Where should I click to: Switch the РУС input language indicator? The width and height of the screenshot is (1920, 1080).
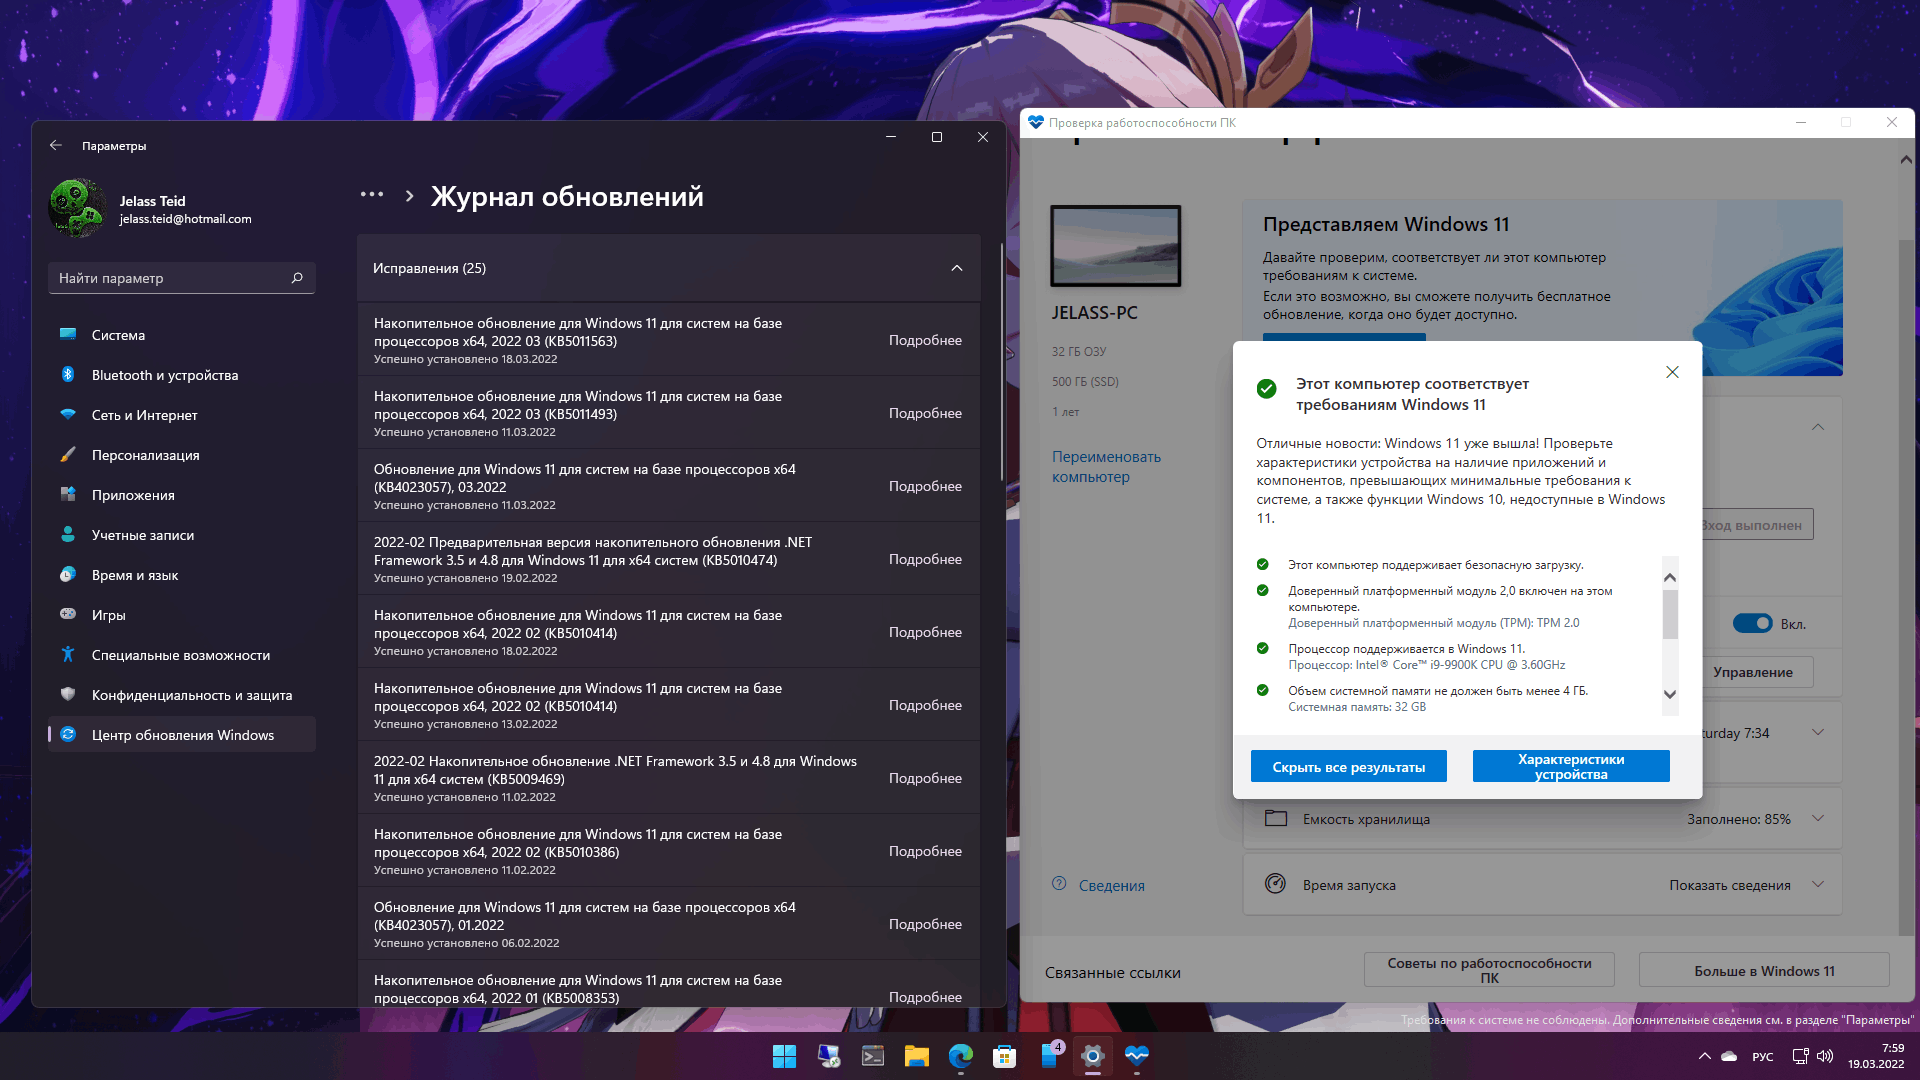pos(1762,1056)
